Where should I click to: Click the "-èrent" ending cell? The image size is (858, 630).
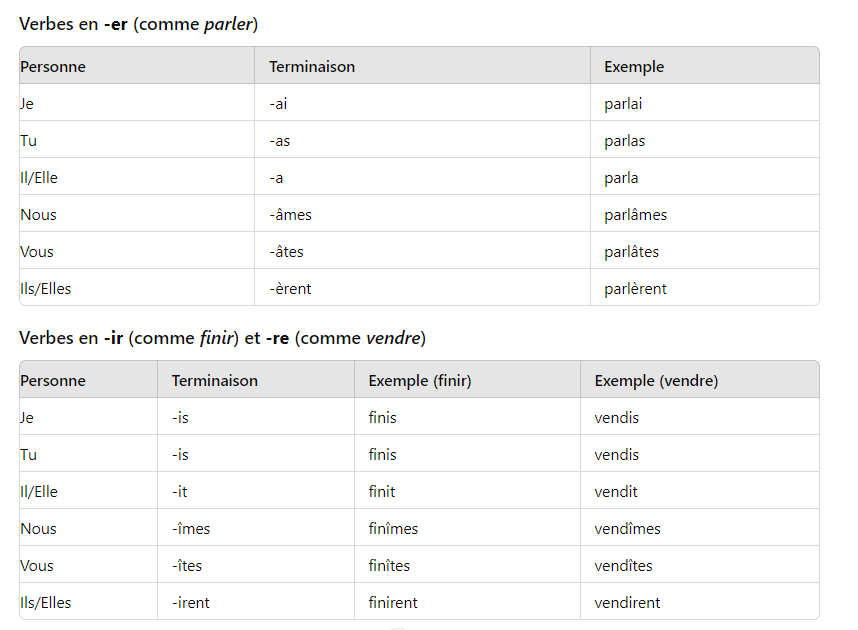[290, 289]
